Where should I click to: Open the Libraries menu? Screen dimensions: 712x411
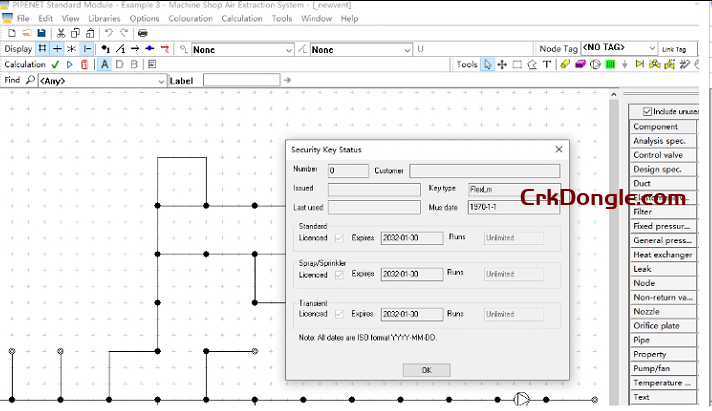coord(104,18)
